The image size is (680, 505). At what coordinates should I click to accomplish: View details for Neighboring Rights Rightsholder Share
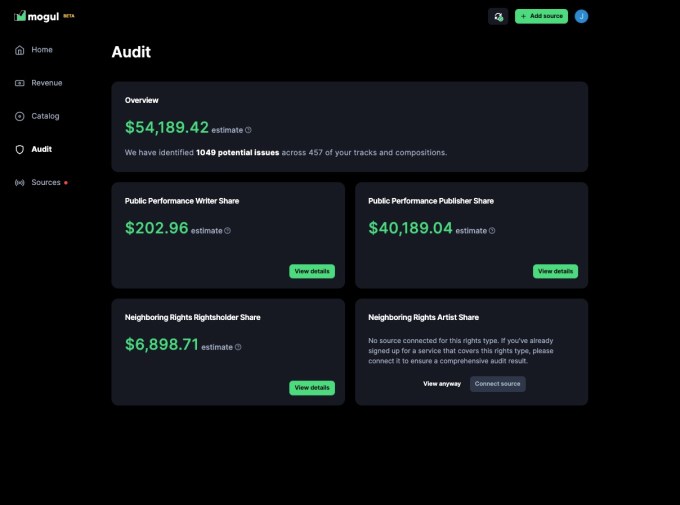[312, 387]
